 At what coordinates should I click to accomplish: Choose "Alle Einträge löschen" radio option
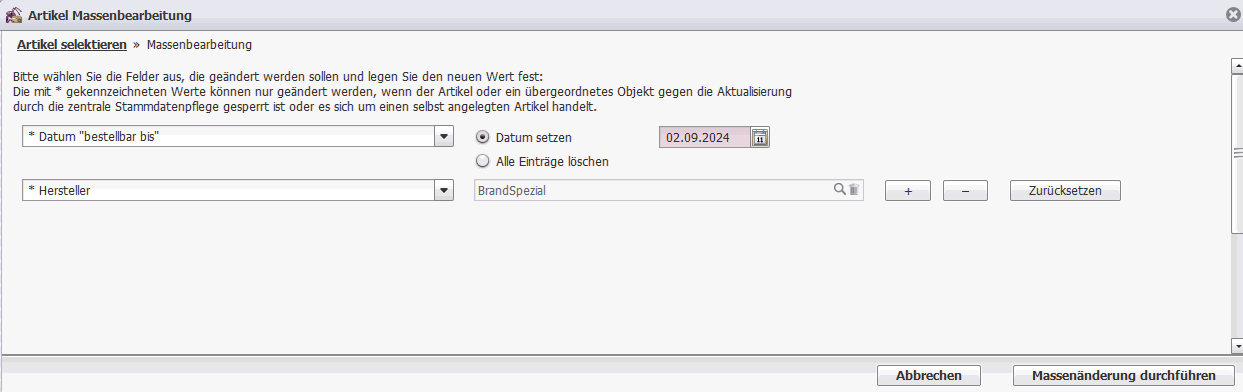pos(482,161)
